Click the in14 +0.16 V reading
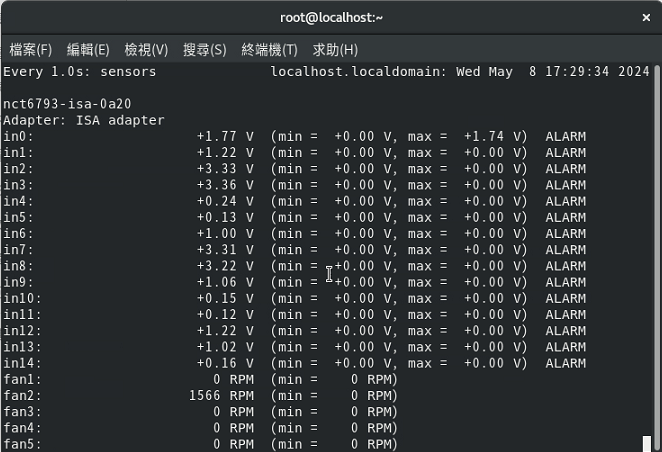Screen dimensions: 662x452 pos(225,363)
